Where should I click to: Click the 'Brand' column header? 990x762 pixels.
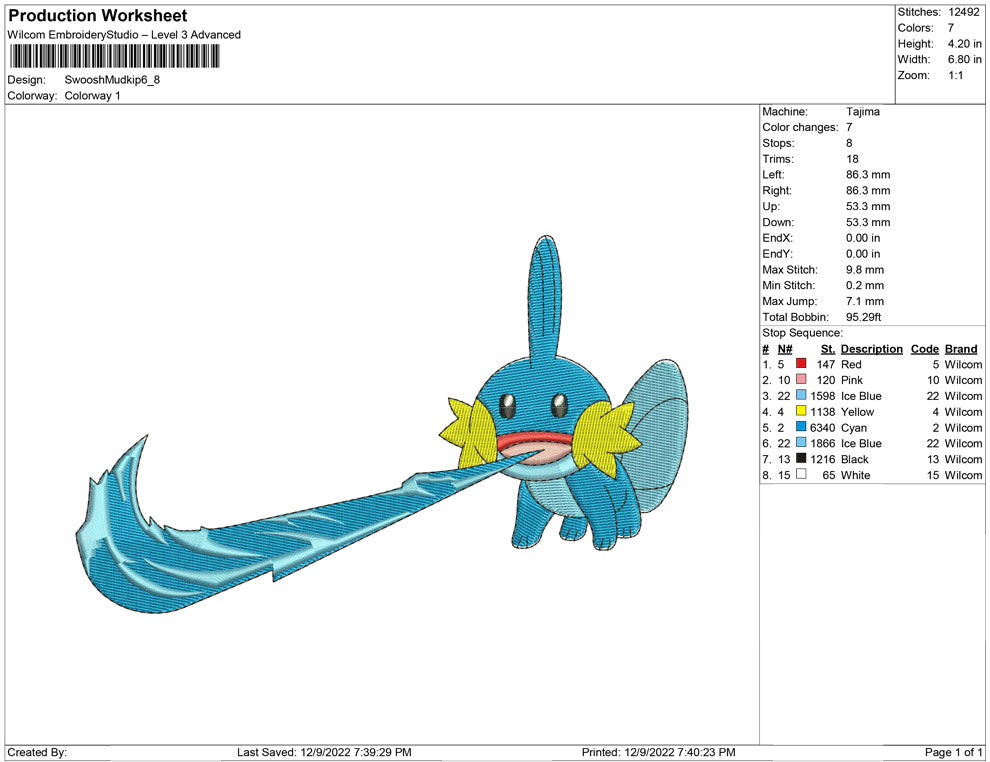coord(961,348)
